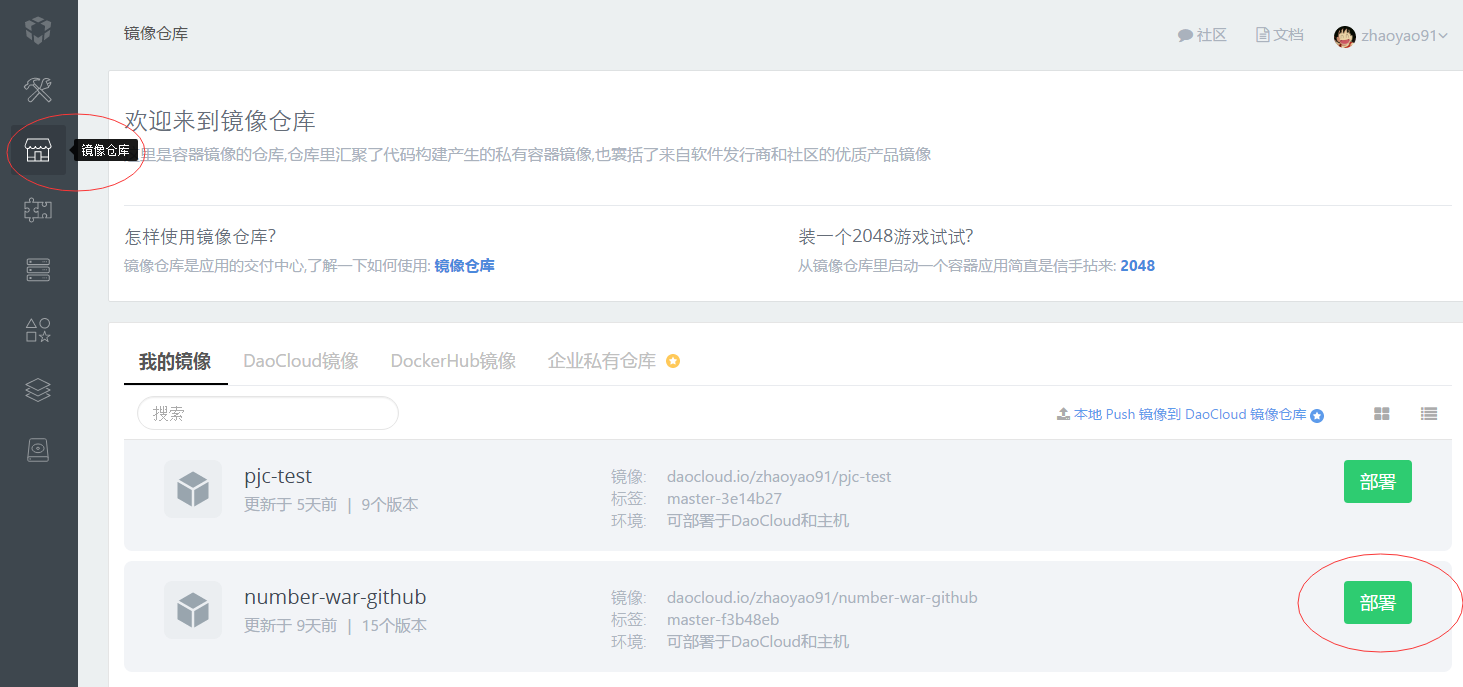This screenshot has height=687, width=1463.
Task: Open the server stack sidebar icon
Action: point(38,270)
